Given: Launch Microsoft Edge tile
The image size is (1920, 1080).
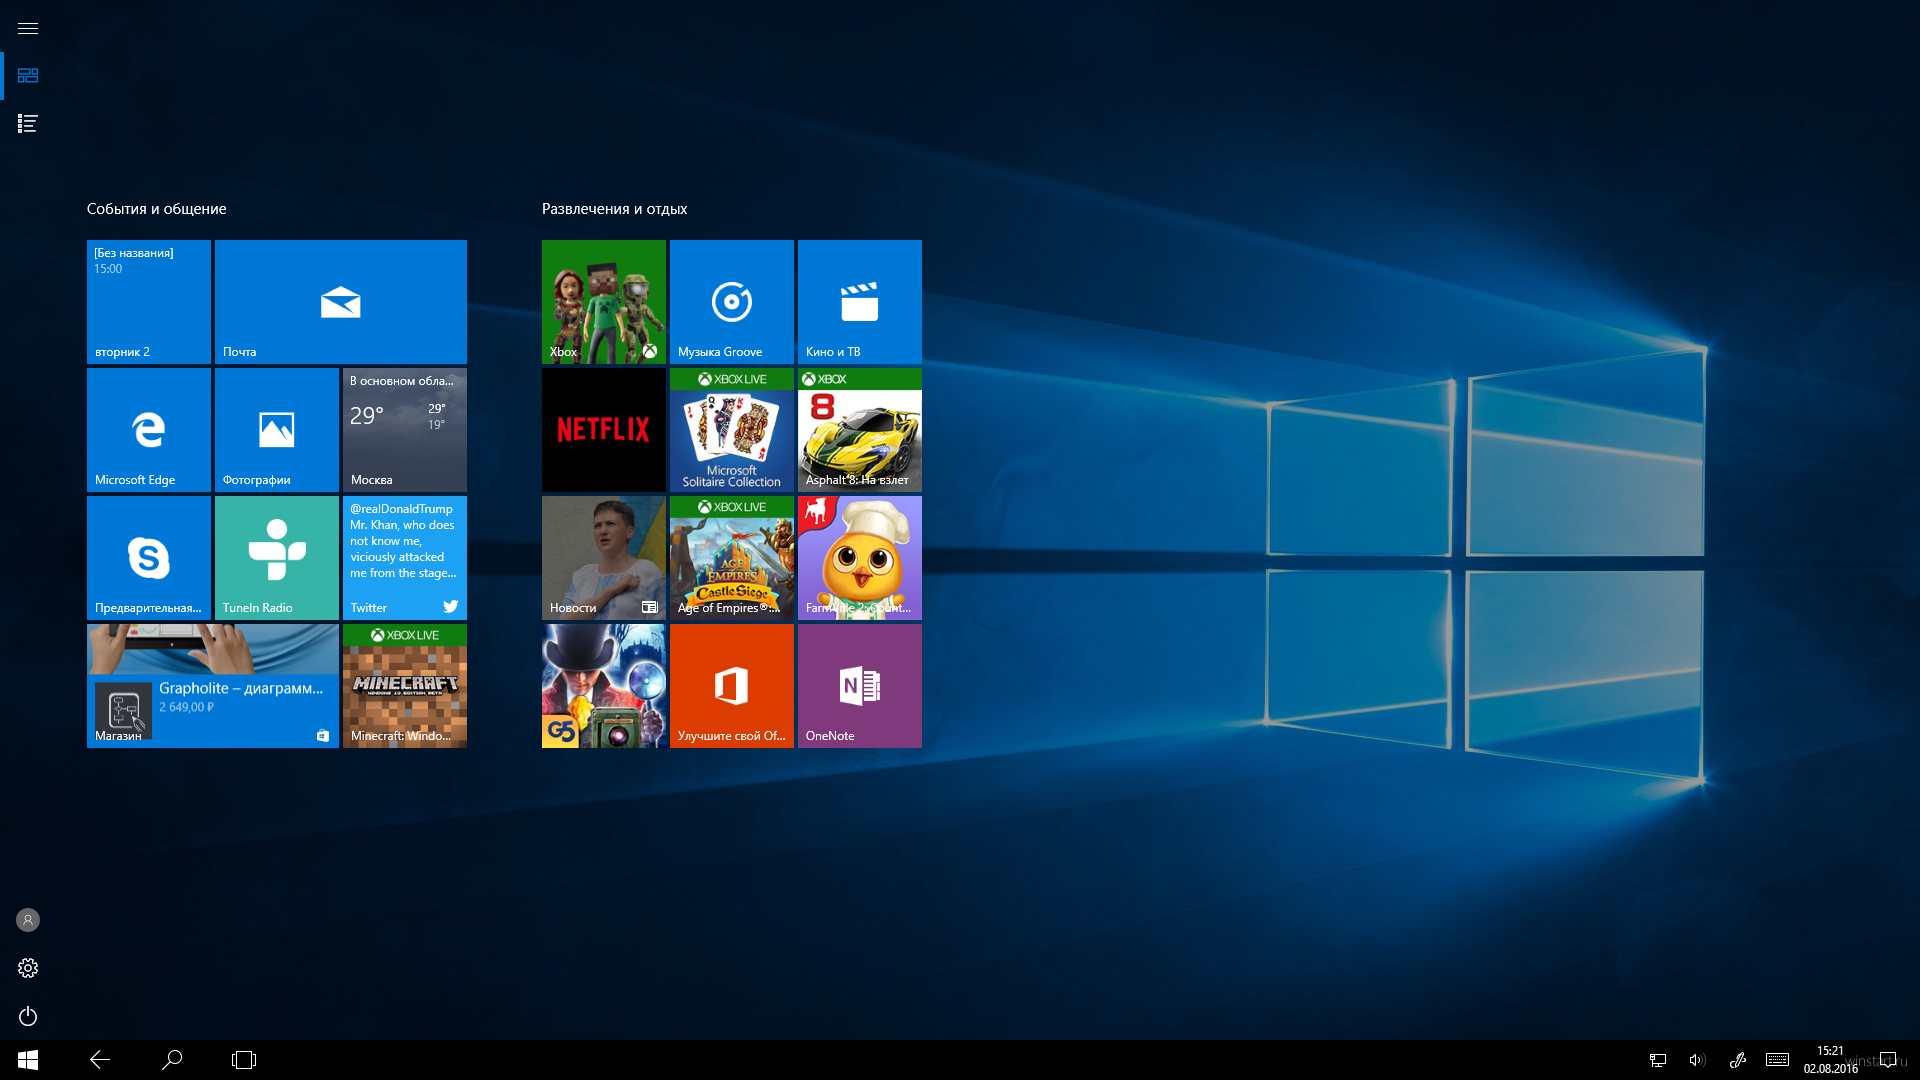Looking at the screenshot, I should [149, 430].
